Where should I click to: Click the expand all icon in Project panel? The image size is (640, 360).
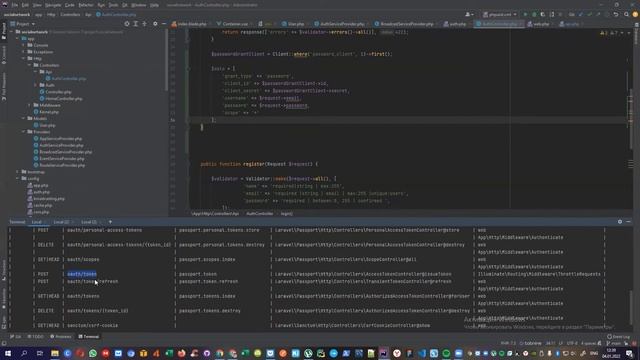tap(136, 24)
